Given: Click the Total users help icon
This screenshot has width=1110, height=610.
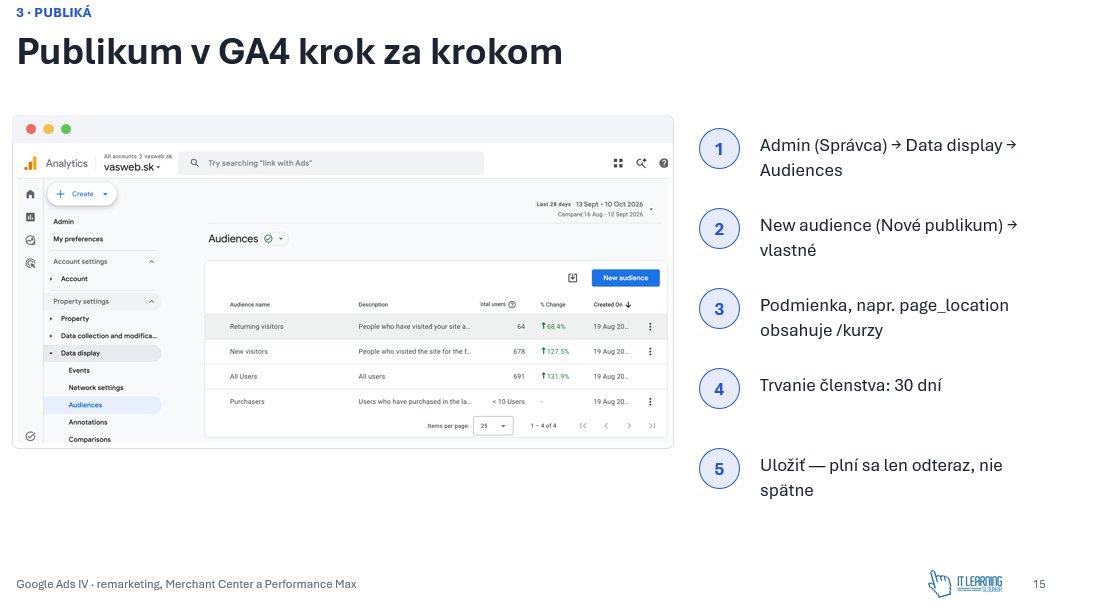Looking at the screenshot, I should click(512, 305).
